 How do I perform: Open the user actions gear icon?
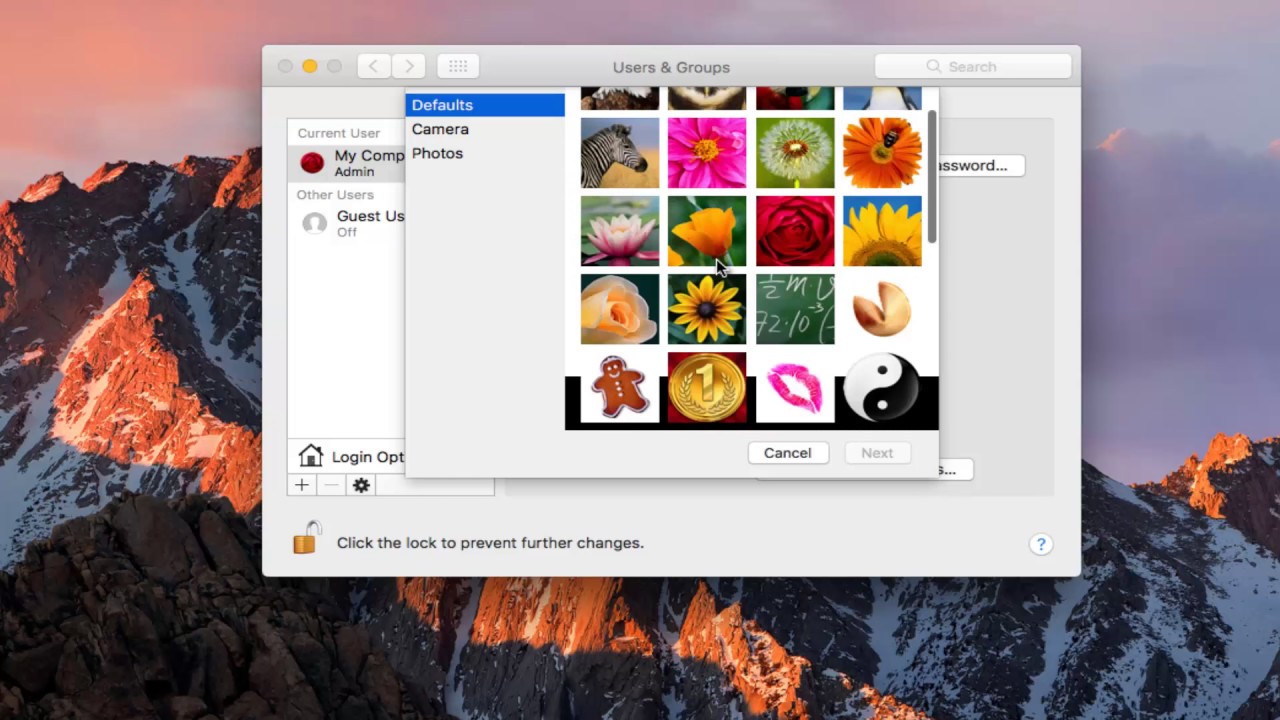(360, 485)
